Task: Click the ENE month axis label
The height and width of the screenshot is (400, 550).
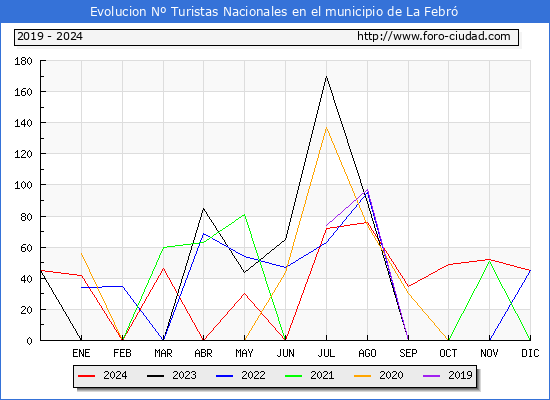Action: [x=81, y=353]
